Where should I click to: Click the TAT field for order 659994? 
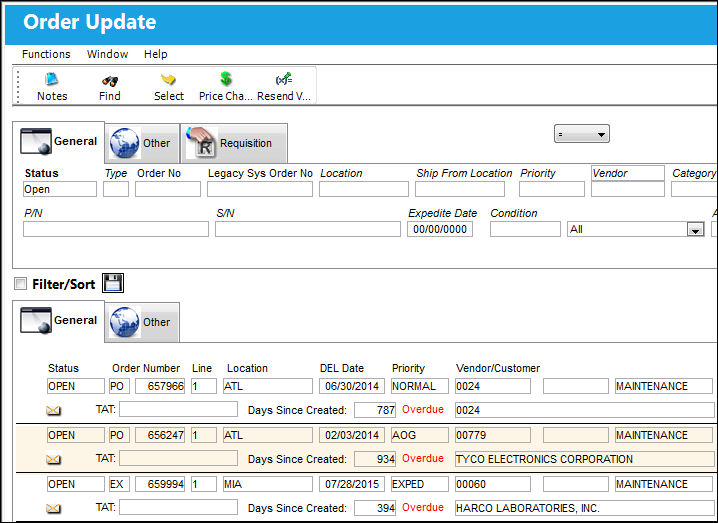point(179,507)
